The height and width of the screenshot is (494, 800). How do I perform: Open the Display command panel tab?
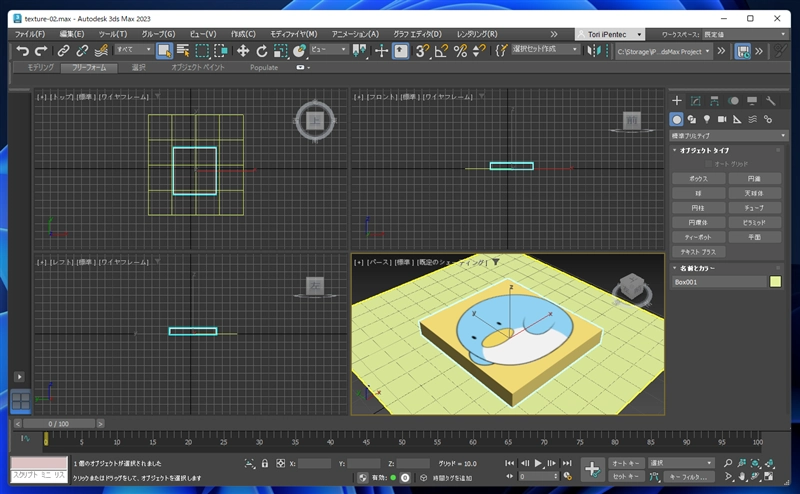click(752, 101)
